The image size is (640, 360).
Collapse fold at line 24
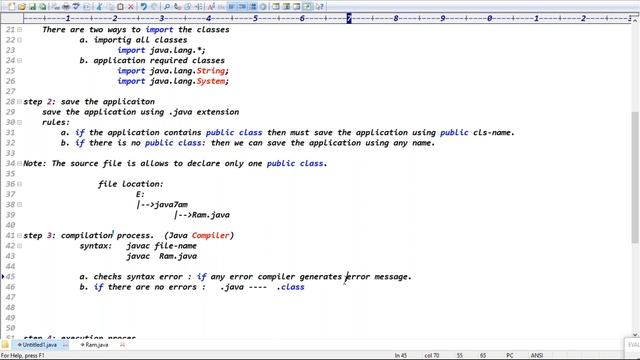[x=20, y=60]
